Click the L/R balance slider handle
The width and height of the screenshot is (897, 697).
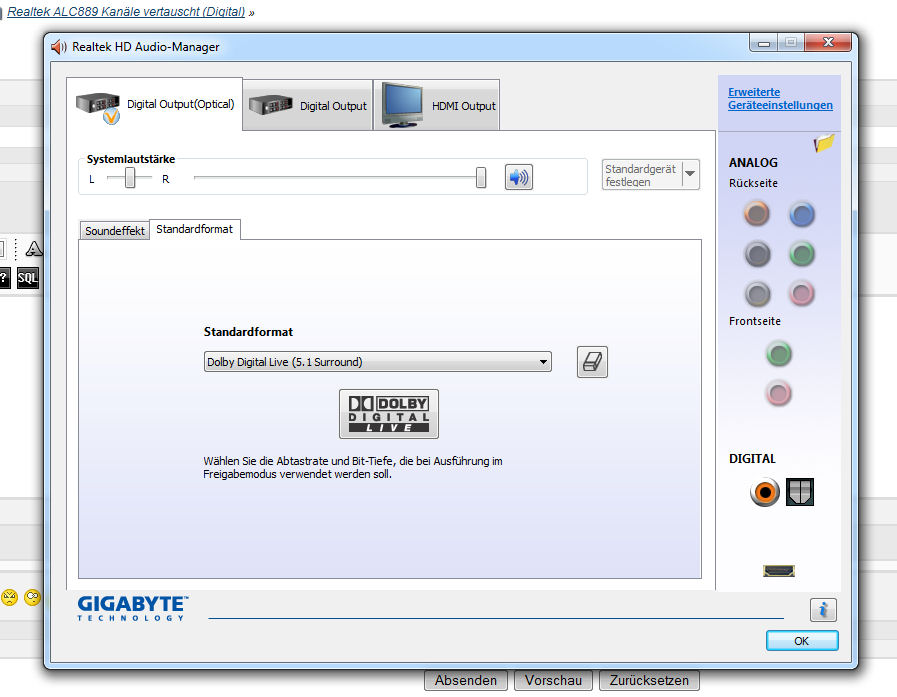130,178
